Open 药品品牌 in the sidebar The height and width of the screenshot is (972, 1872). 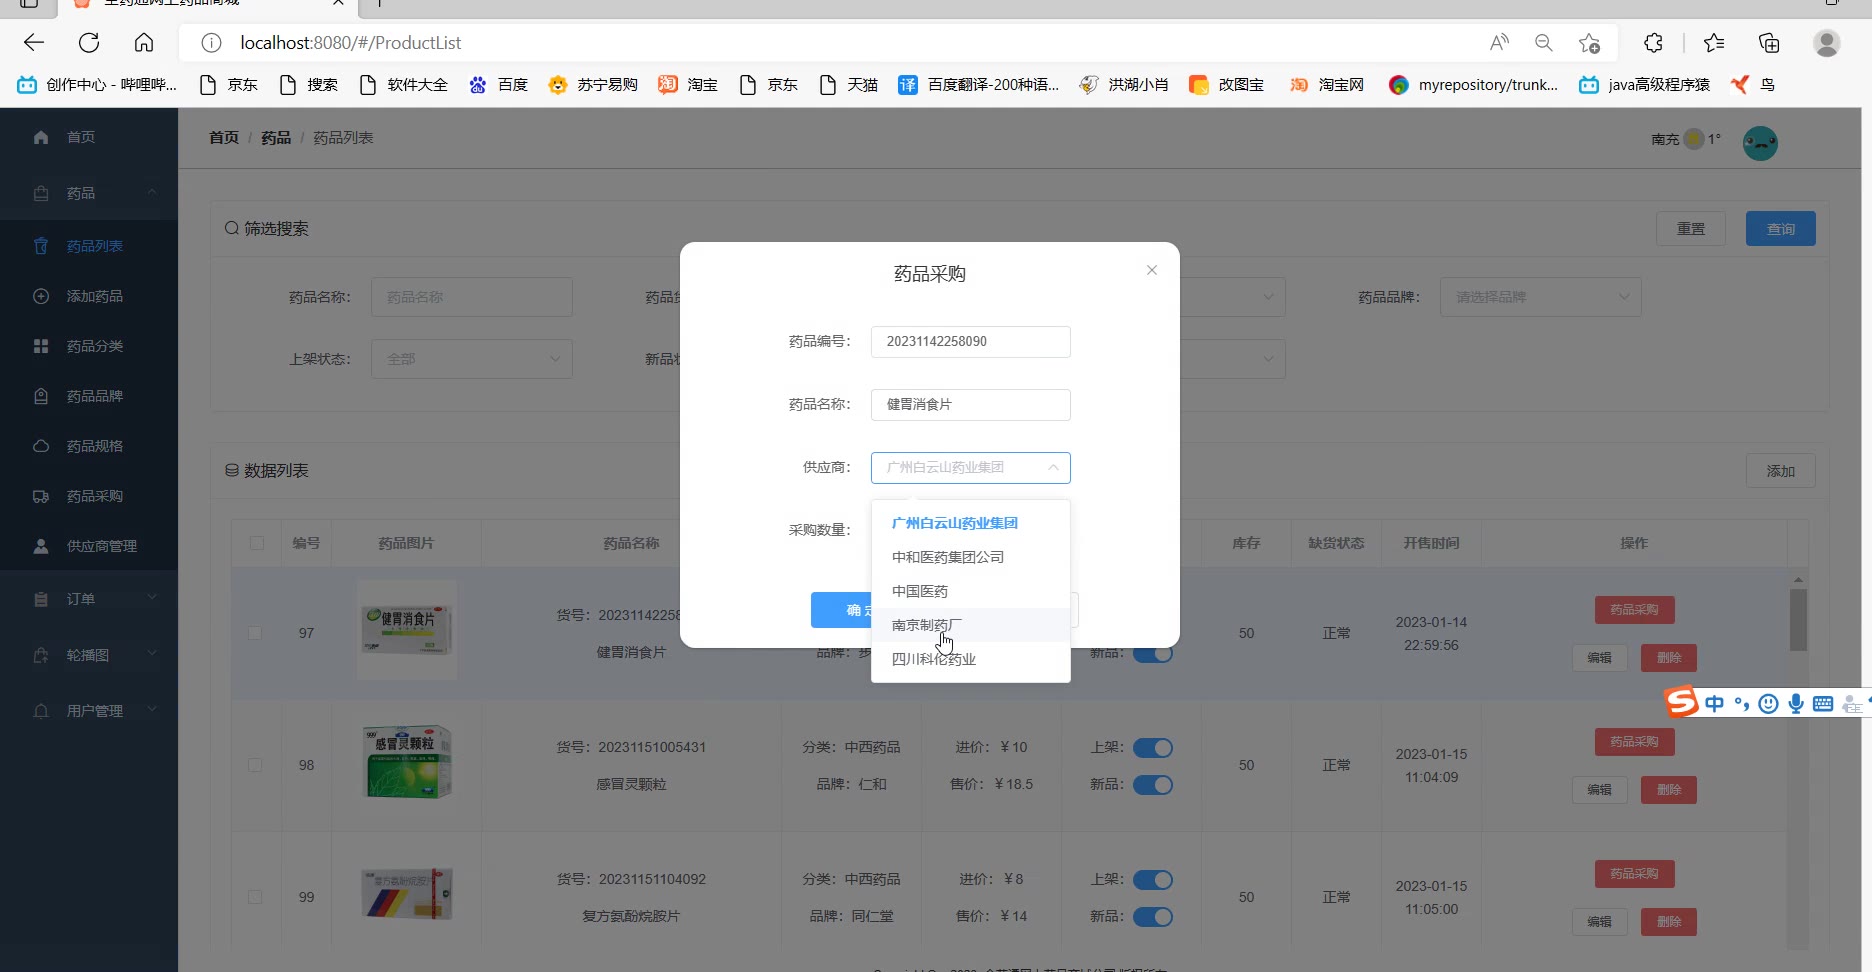(89, 396)
